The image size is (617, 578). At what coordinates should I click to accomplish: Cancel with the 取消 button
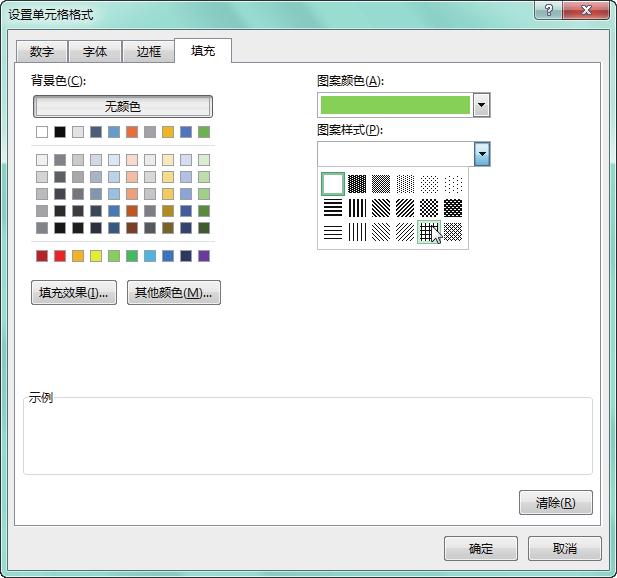point(565,548)
